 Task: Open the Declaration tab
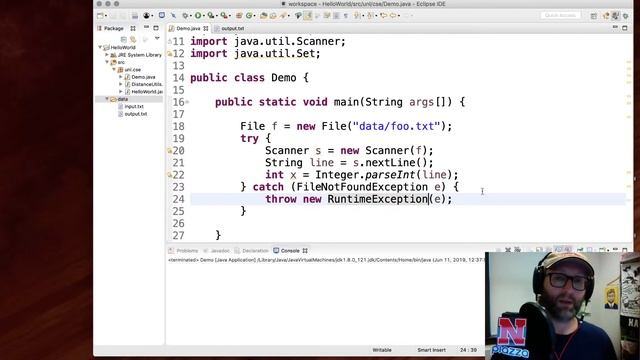[252, 251]
